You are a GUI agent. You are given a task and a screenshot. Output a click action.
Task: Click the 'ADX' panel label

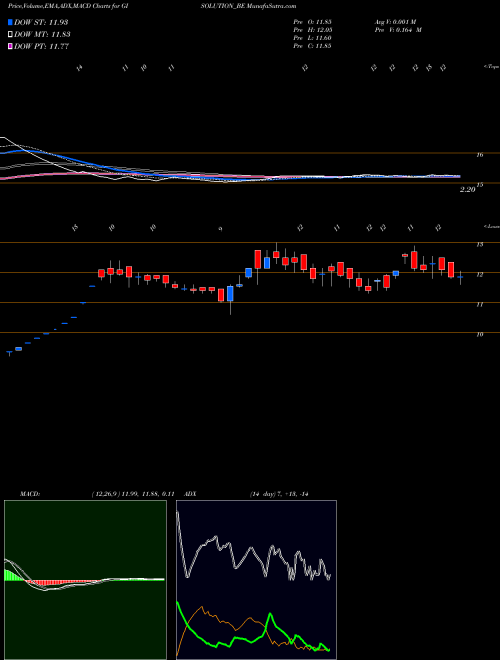pyautogui.click(x=190, y=494)
